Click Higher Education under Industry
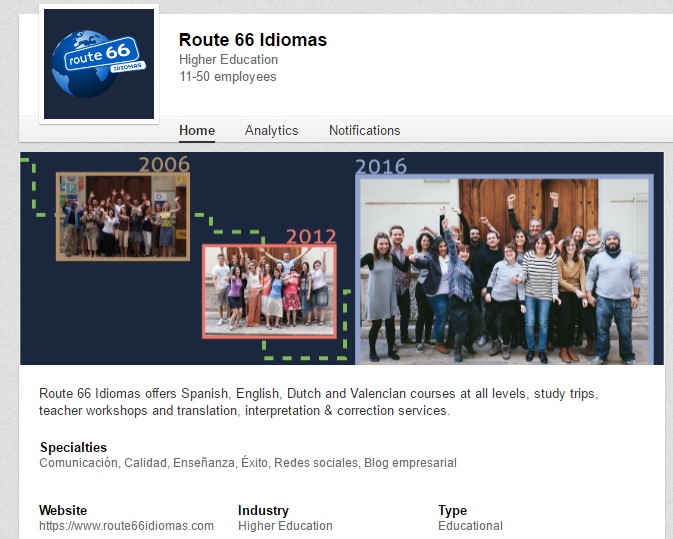 (x=285, y=526)
